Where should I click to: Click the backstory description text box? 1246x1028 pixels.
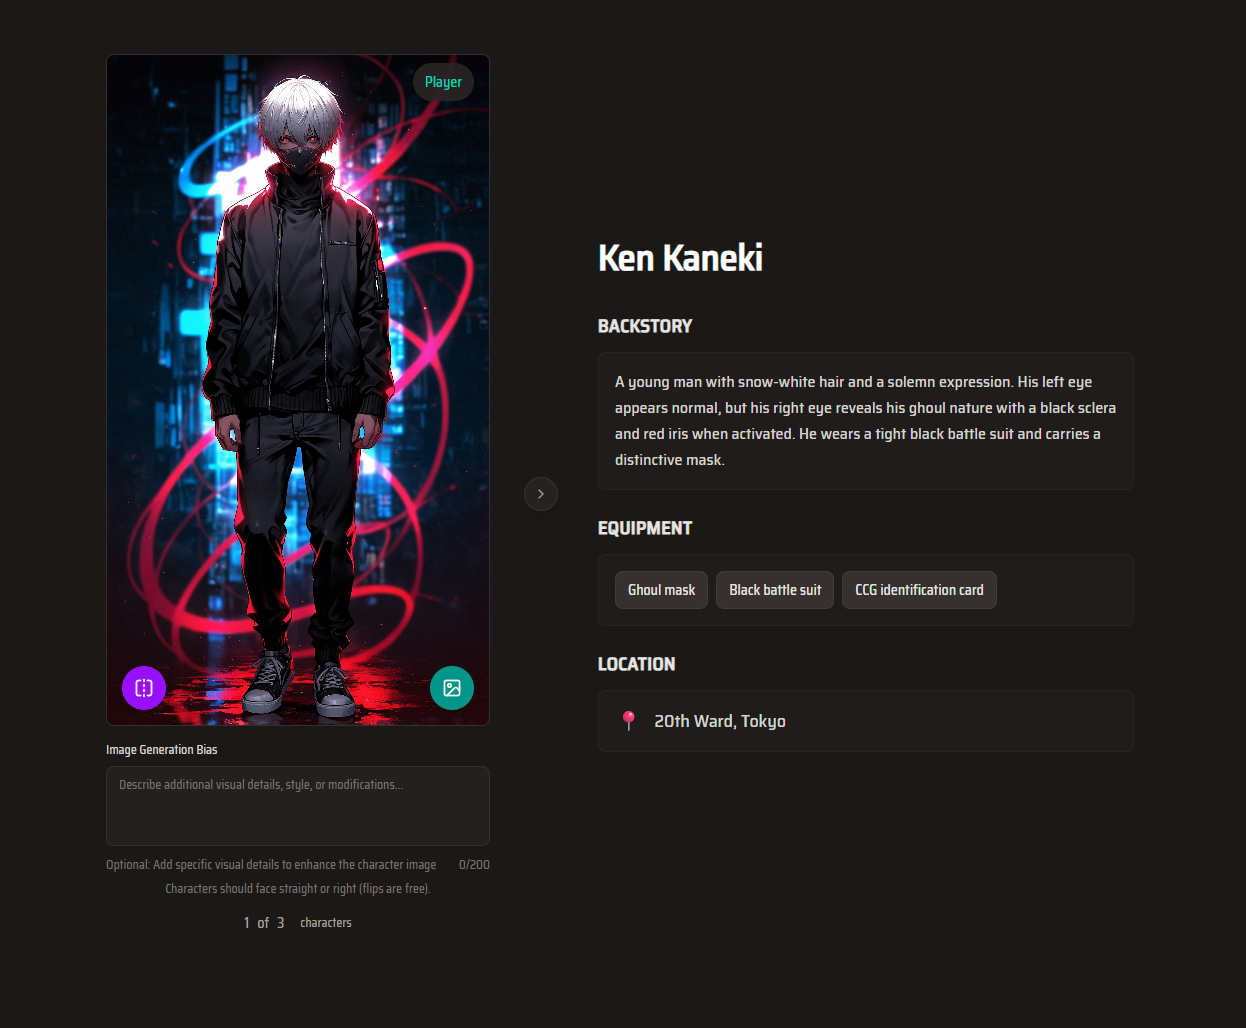pyautogui.click(x=866, y=421)
